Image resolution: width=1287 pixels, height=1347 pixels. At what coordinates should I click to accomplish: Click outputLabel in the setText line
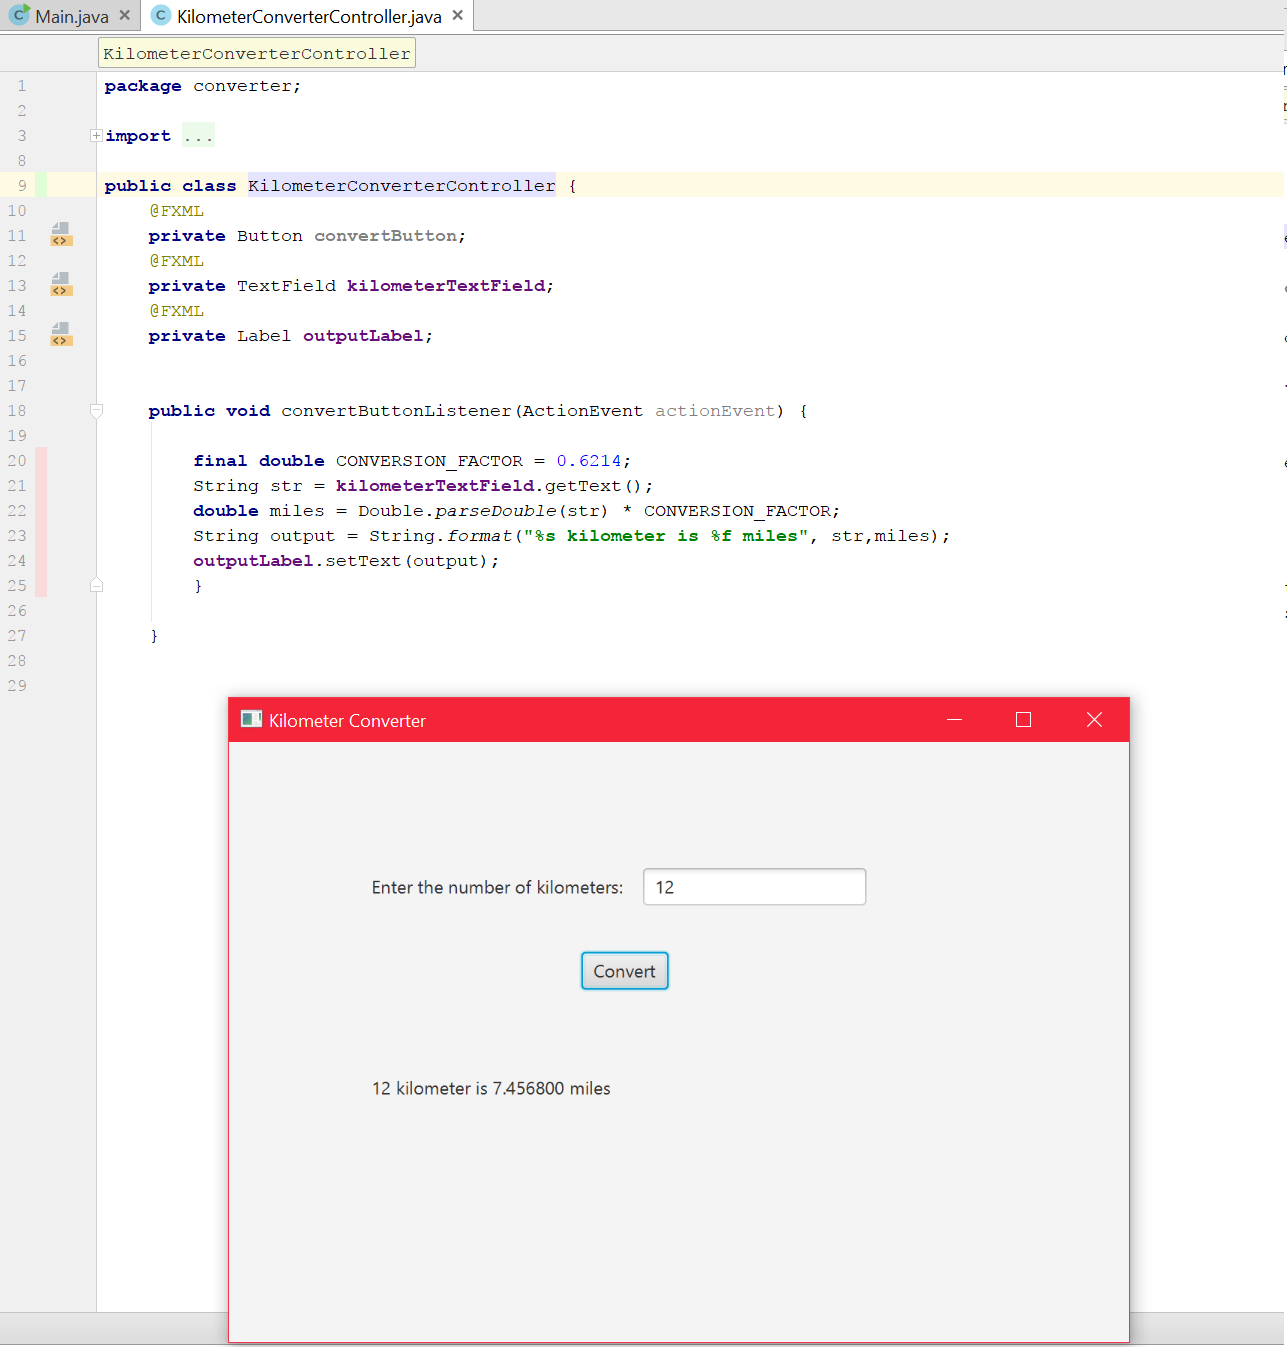[x=253, y=561]
